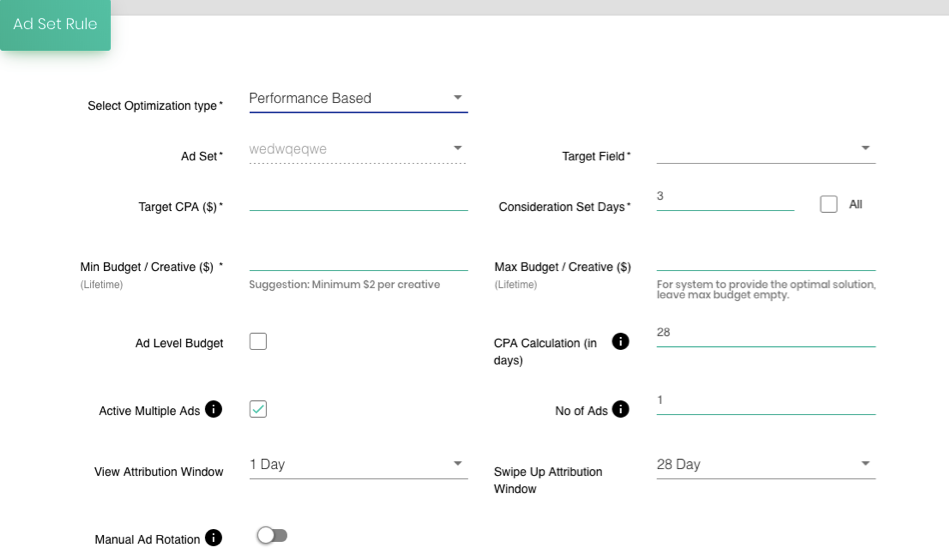Click the Min Budget / Creative input field
The width and height of the screenshot is (949, 552).
point(358,260)
